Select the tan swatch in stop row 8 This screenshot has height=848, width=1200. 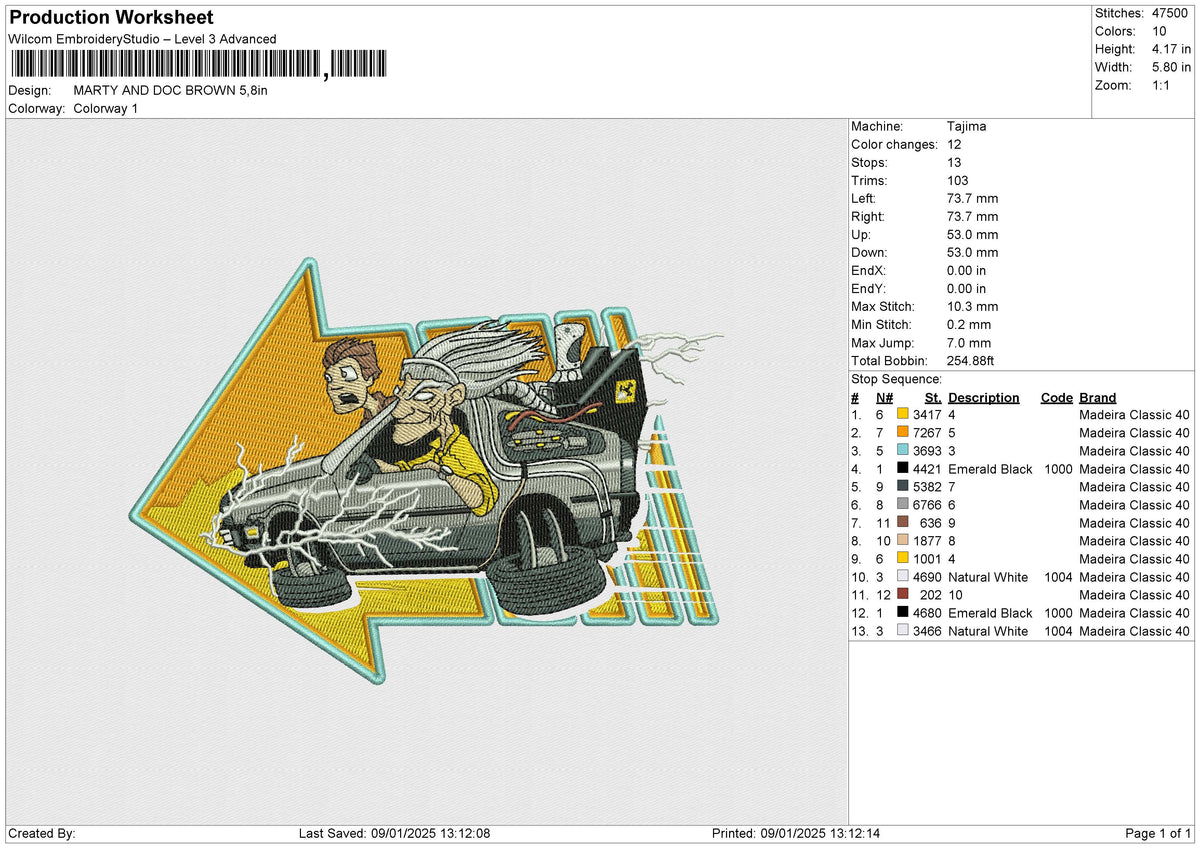click(x=903, y=540)
